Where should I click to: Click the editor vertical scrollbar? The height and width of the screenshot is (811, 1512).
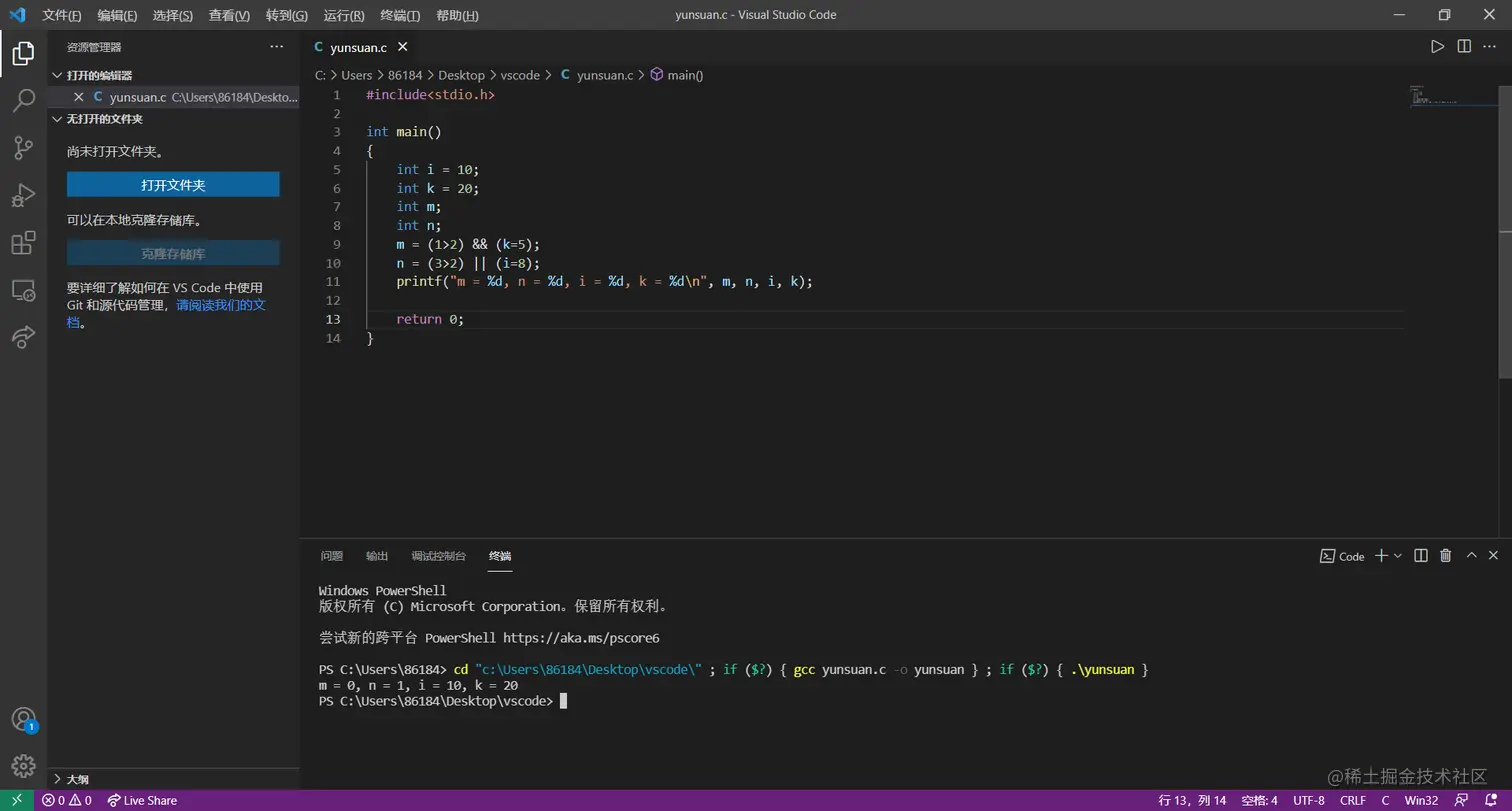(x=1505, y=232)
